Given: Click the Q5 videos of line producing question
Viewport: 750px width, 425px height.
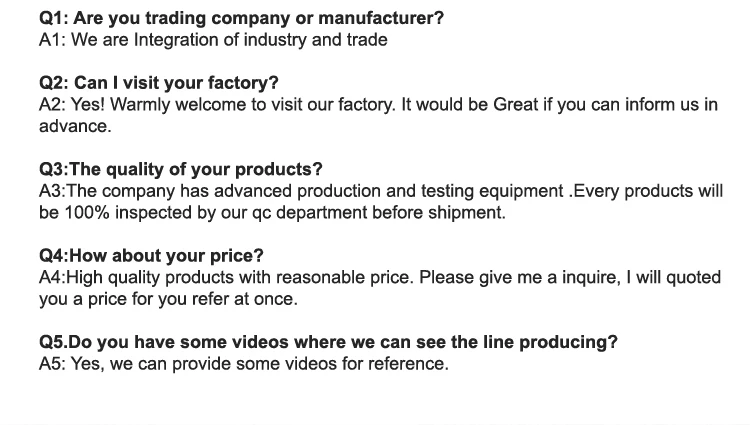Looking at the screenshot, I should [328, 342].
